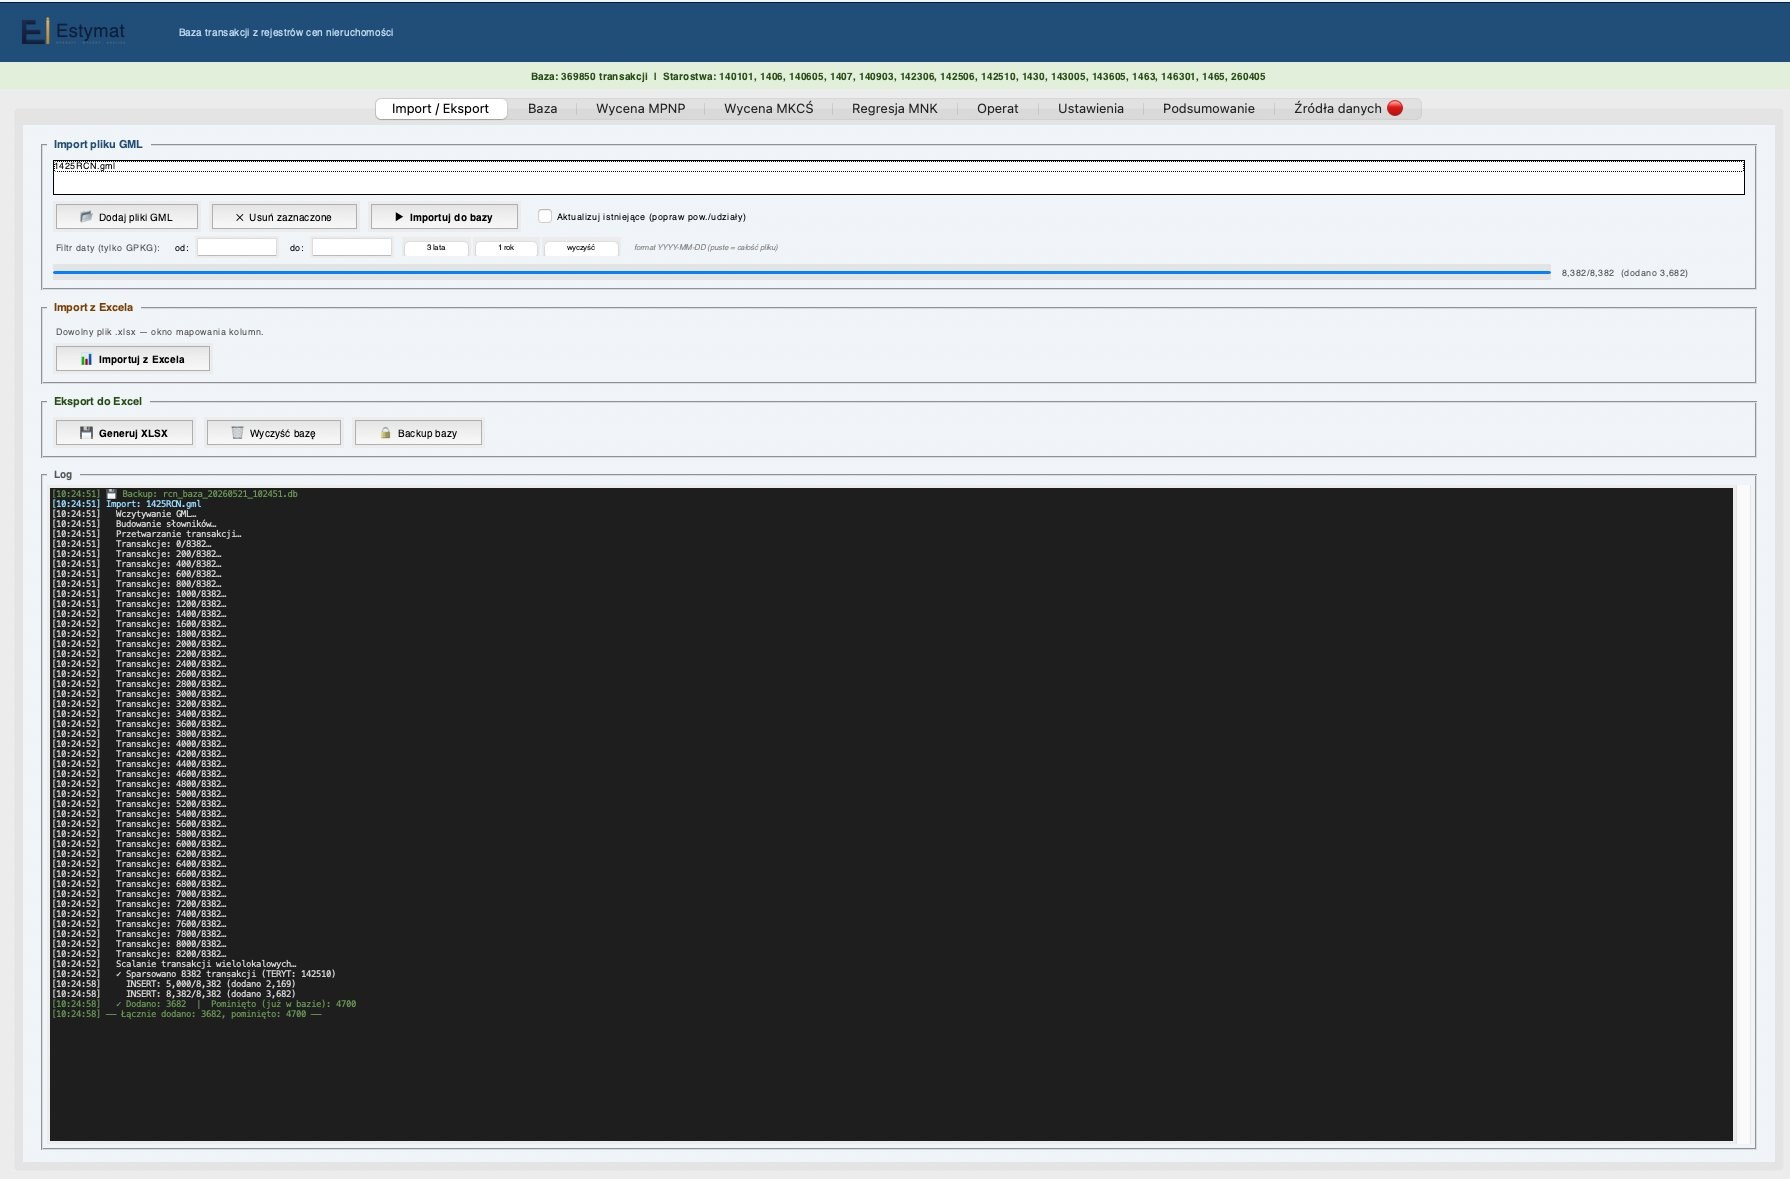Switch to the Import / Eksport tab
The image size is (1790, 1179).
click(440, 108)
